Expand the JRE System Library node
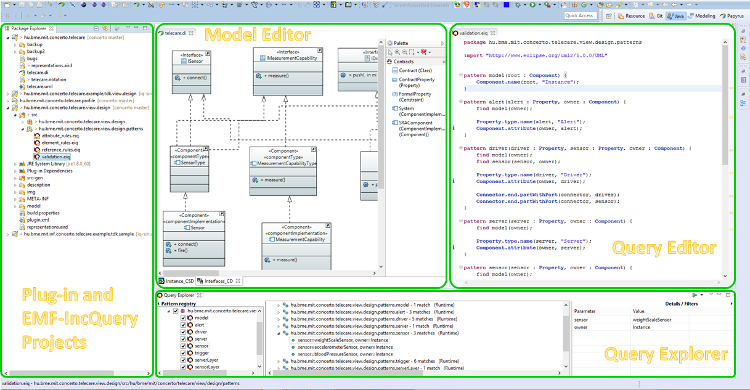 (x=15, y=164)
